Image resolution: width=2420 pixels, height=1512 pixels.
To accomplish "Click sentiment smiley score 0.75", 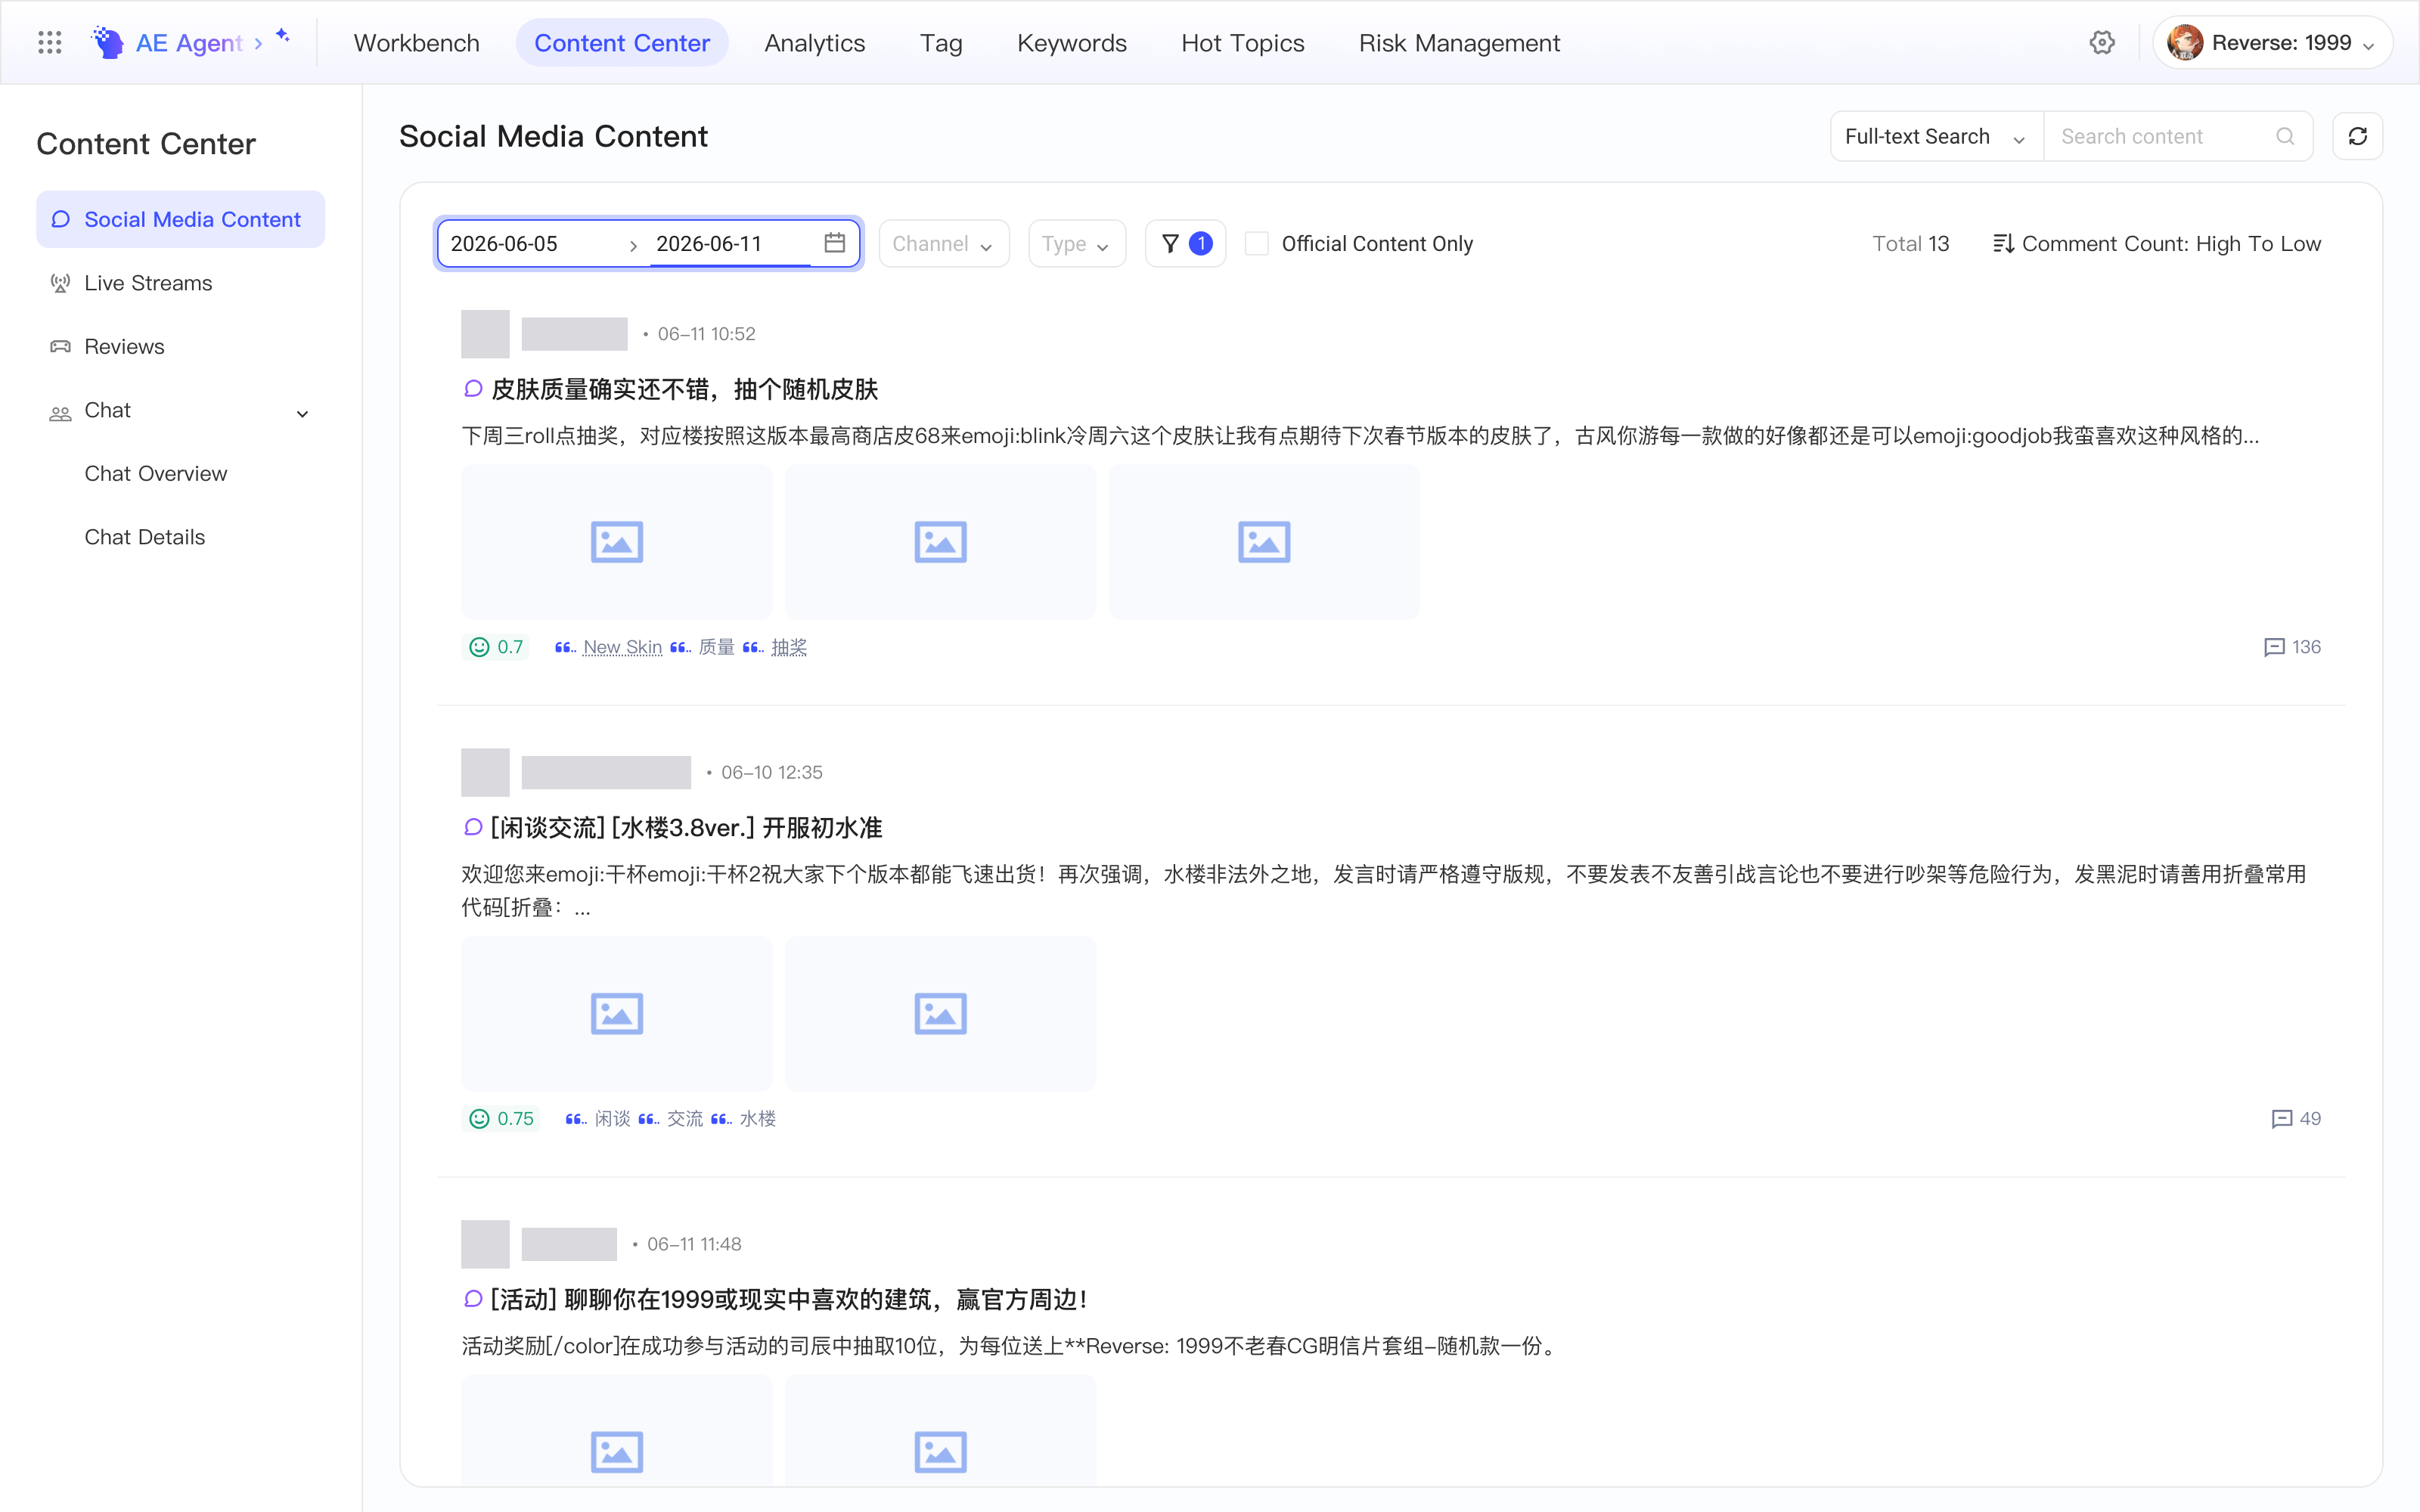I will (x=501, y=1119).
